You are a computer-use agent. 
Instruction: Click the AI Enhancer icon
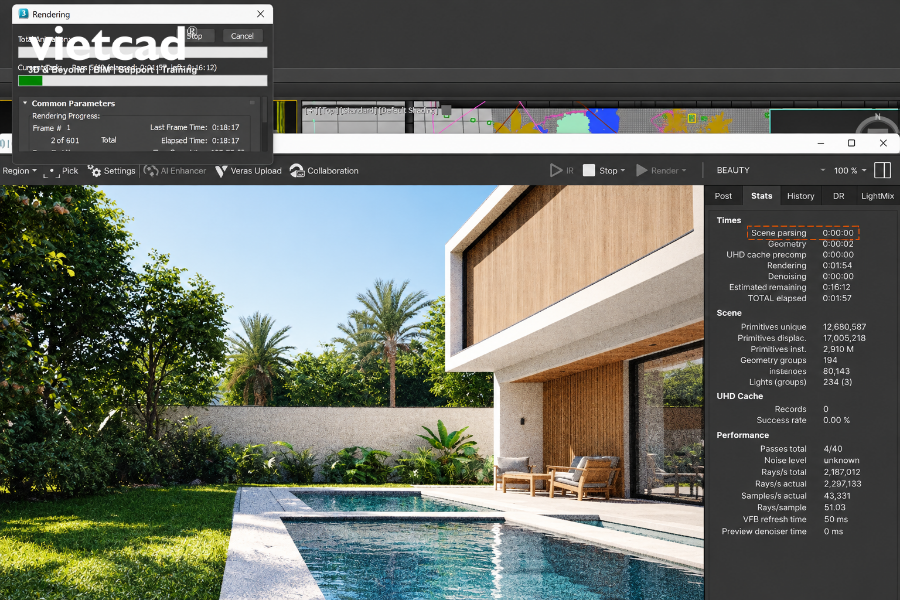151,171
